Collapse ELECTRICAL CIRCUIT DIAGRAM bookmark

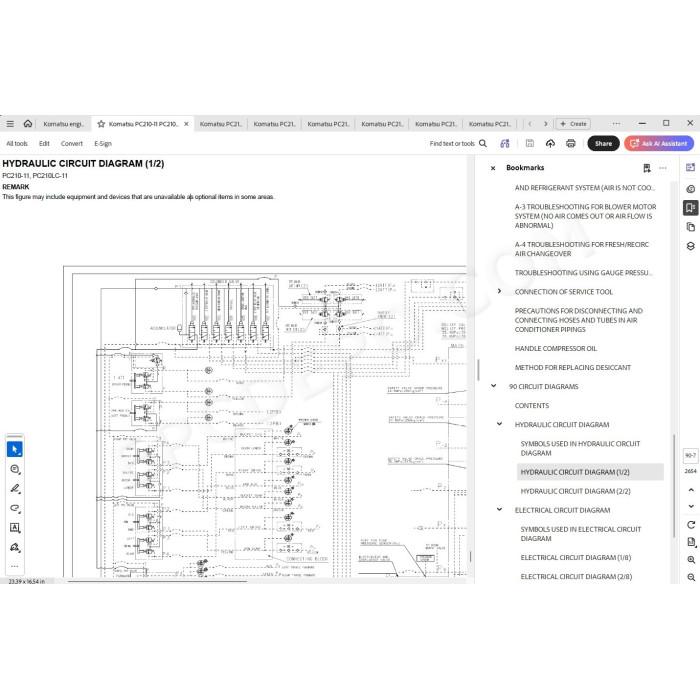[499, 509]
